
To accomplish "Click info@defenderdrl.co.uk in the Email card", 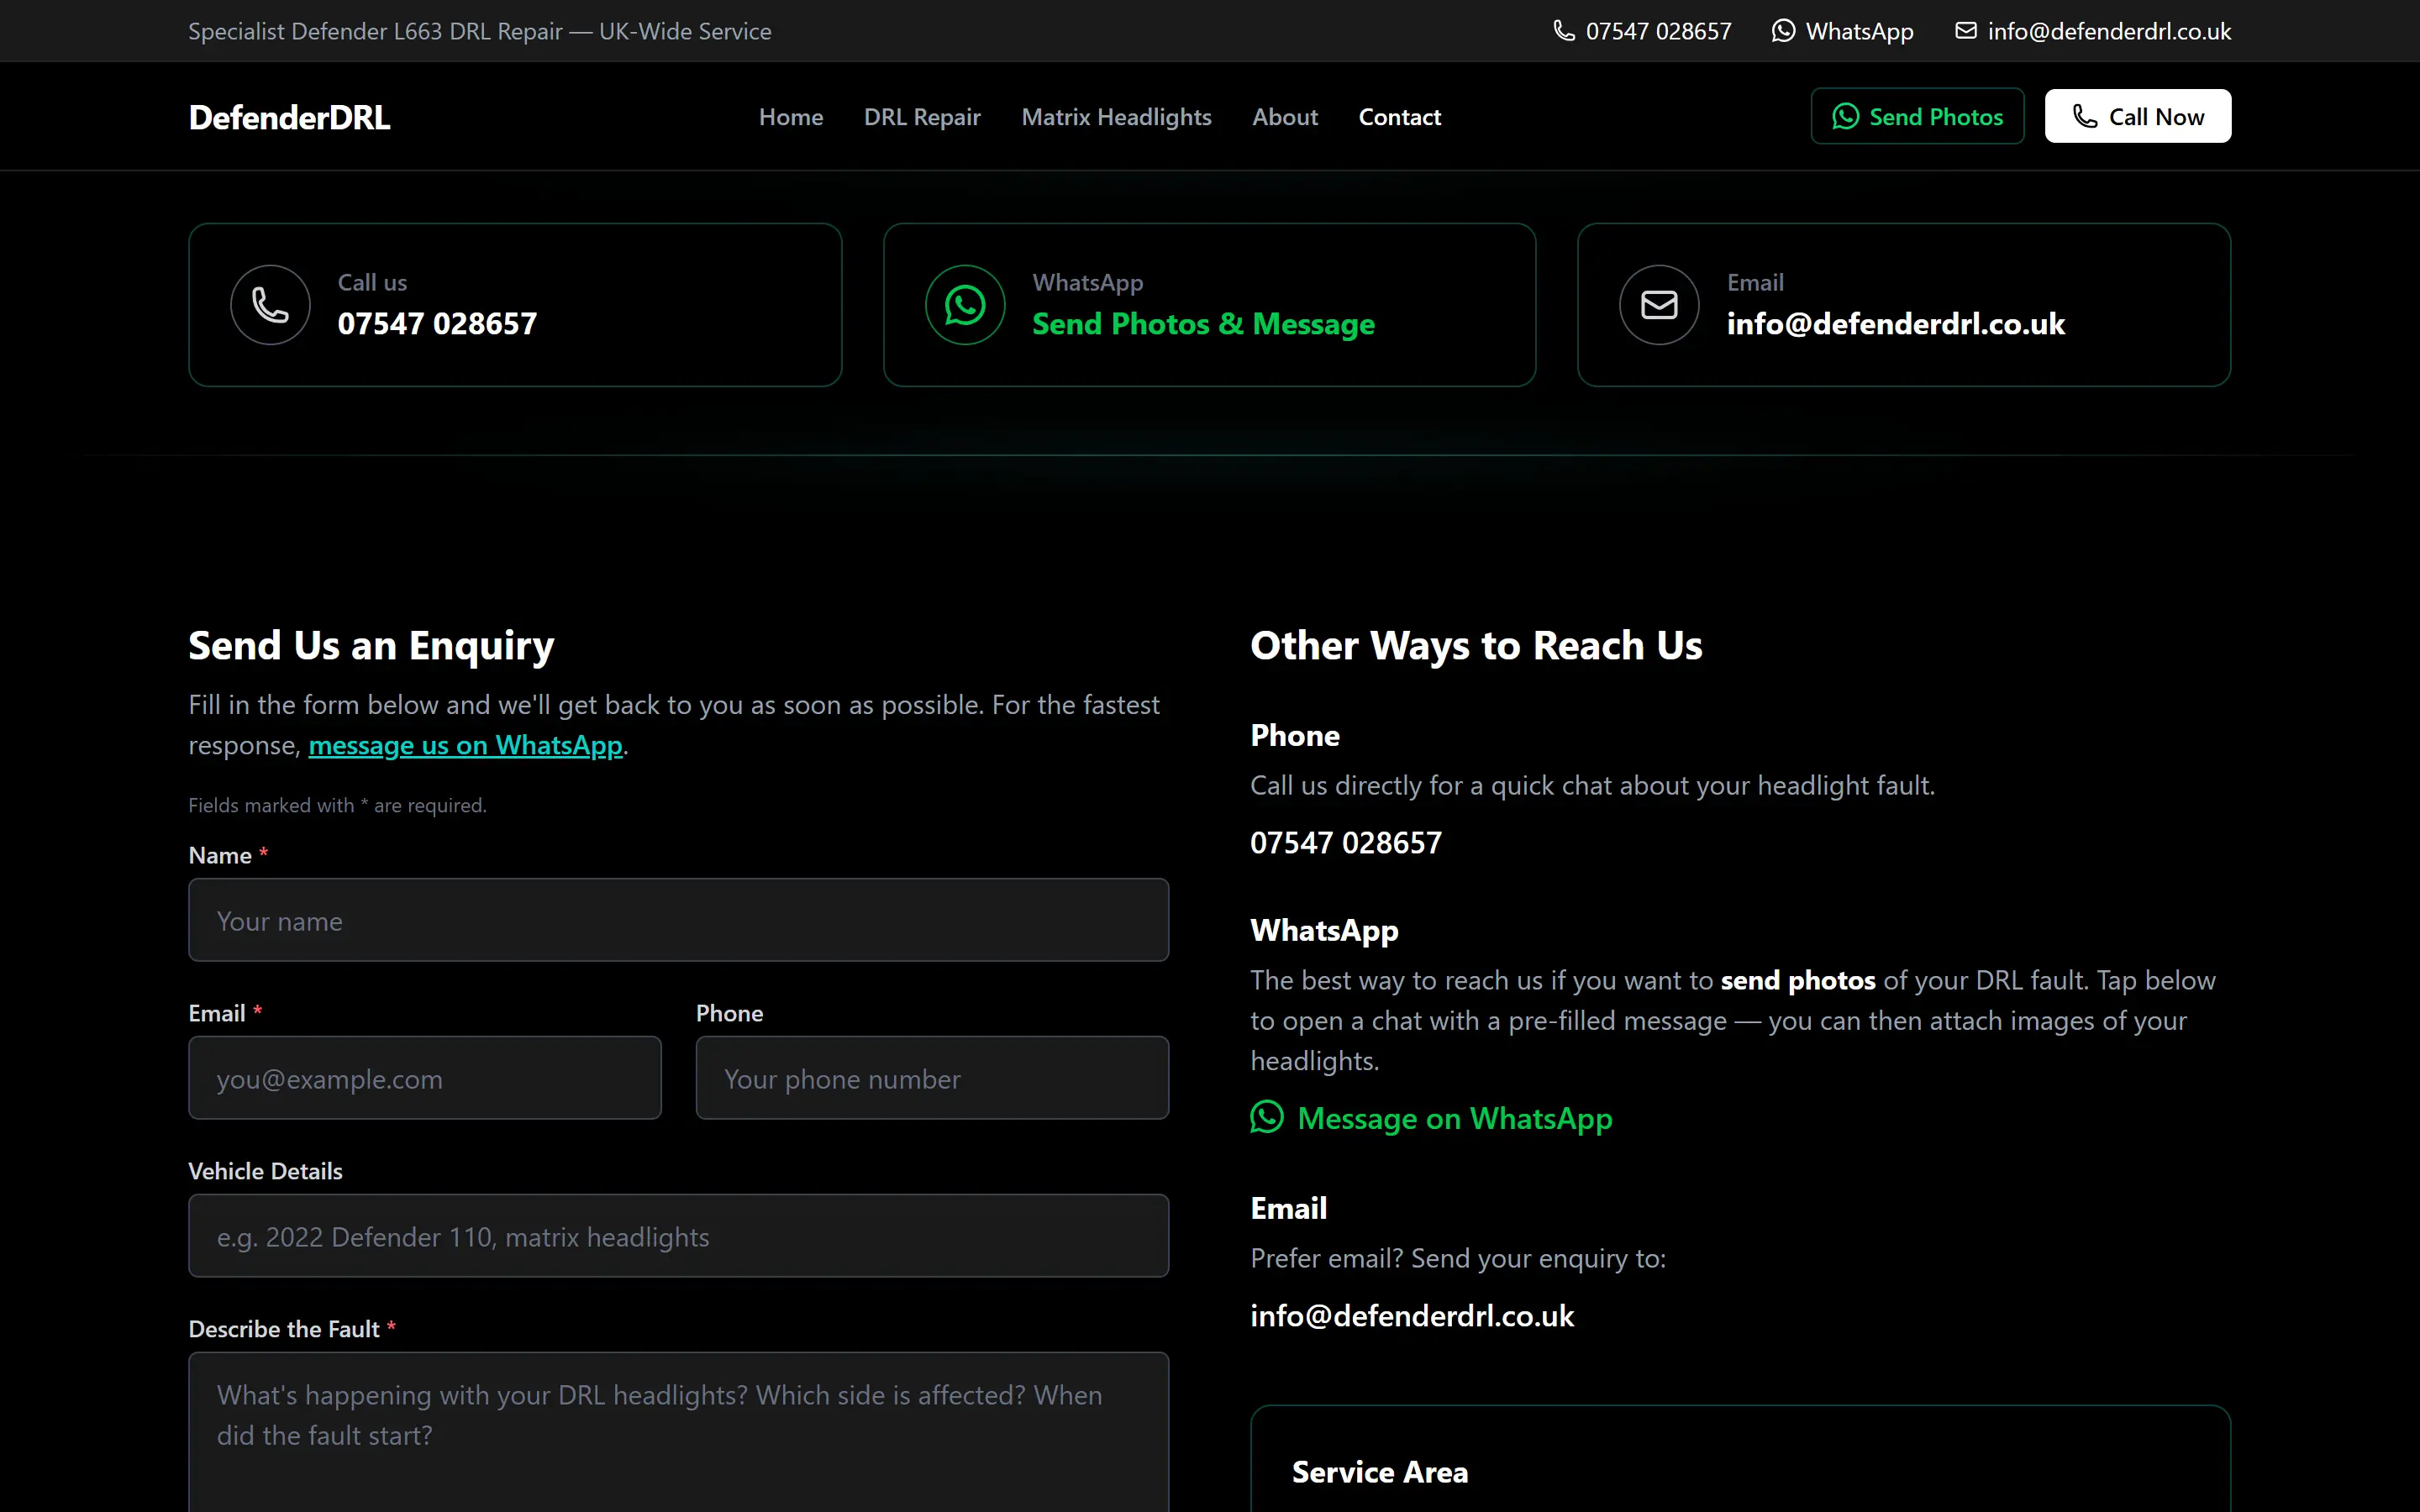I will (1896, 324).
